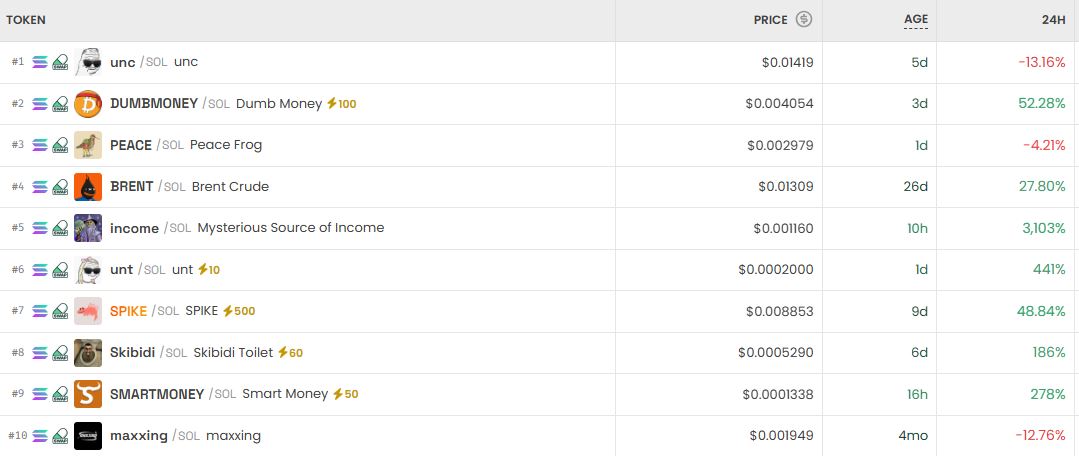This screenshot has height=456, width=1079.
Task: Click the PumpSwap icon beside DUMBMONEY
Action: 60,104
